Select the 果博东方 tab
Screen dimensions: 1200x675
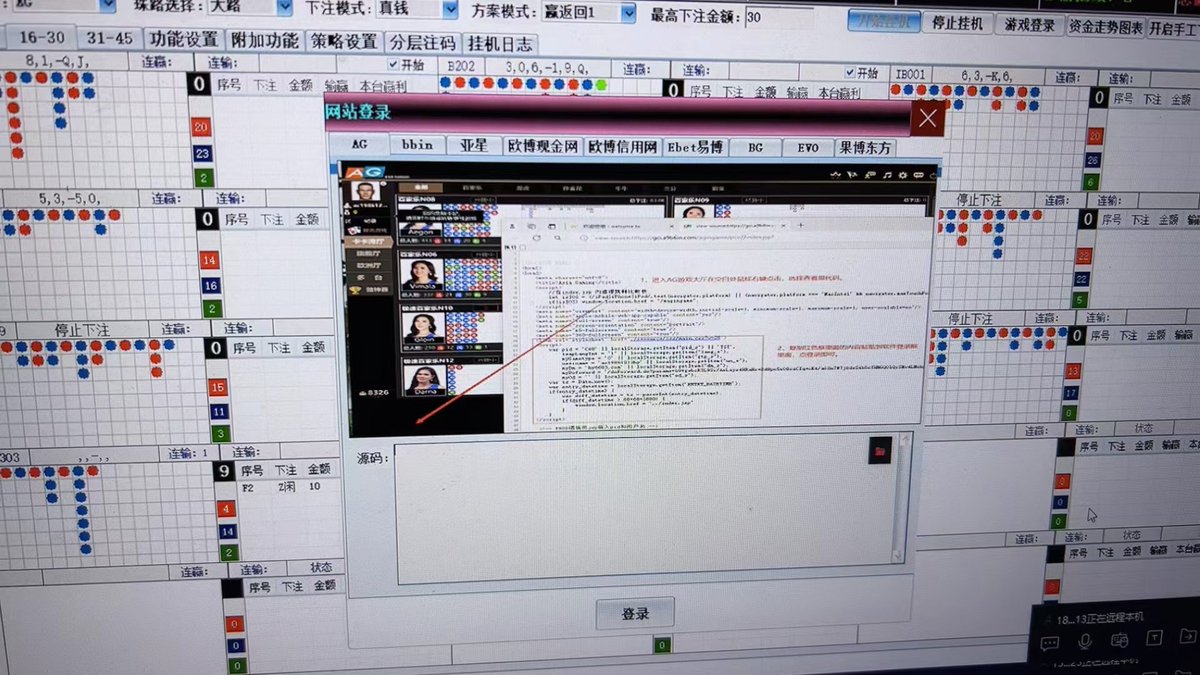(x=866, y=148)
